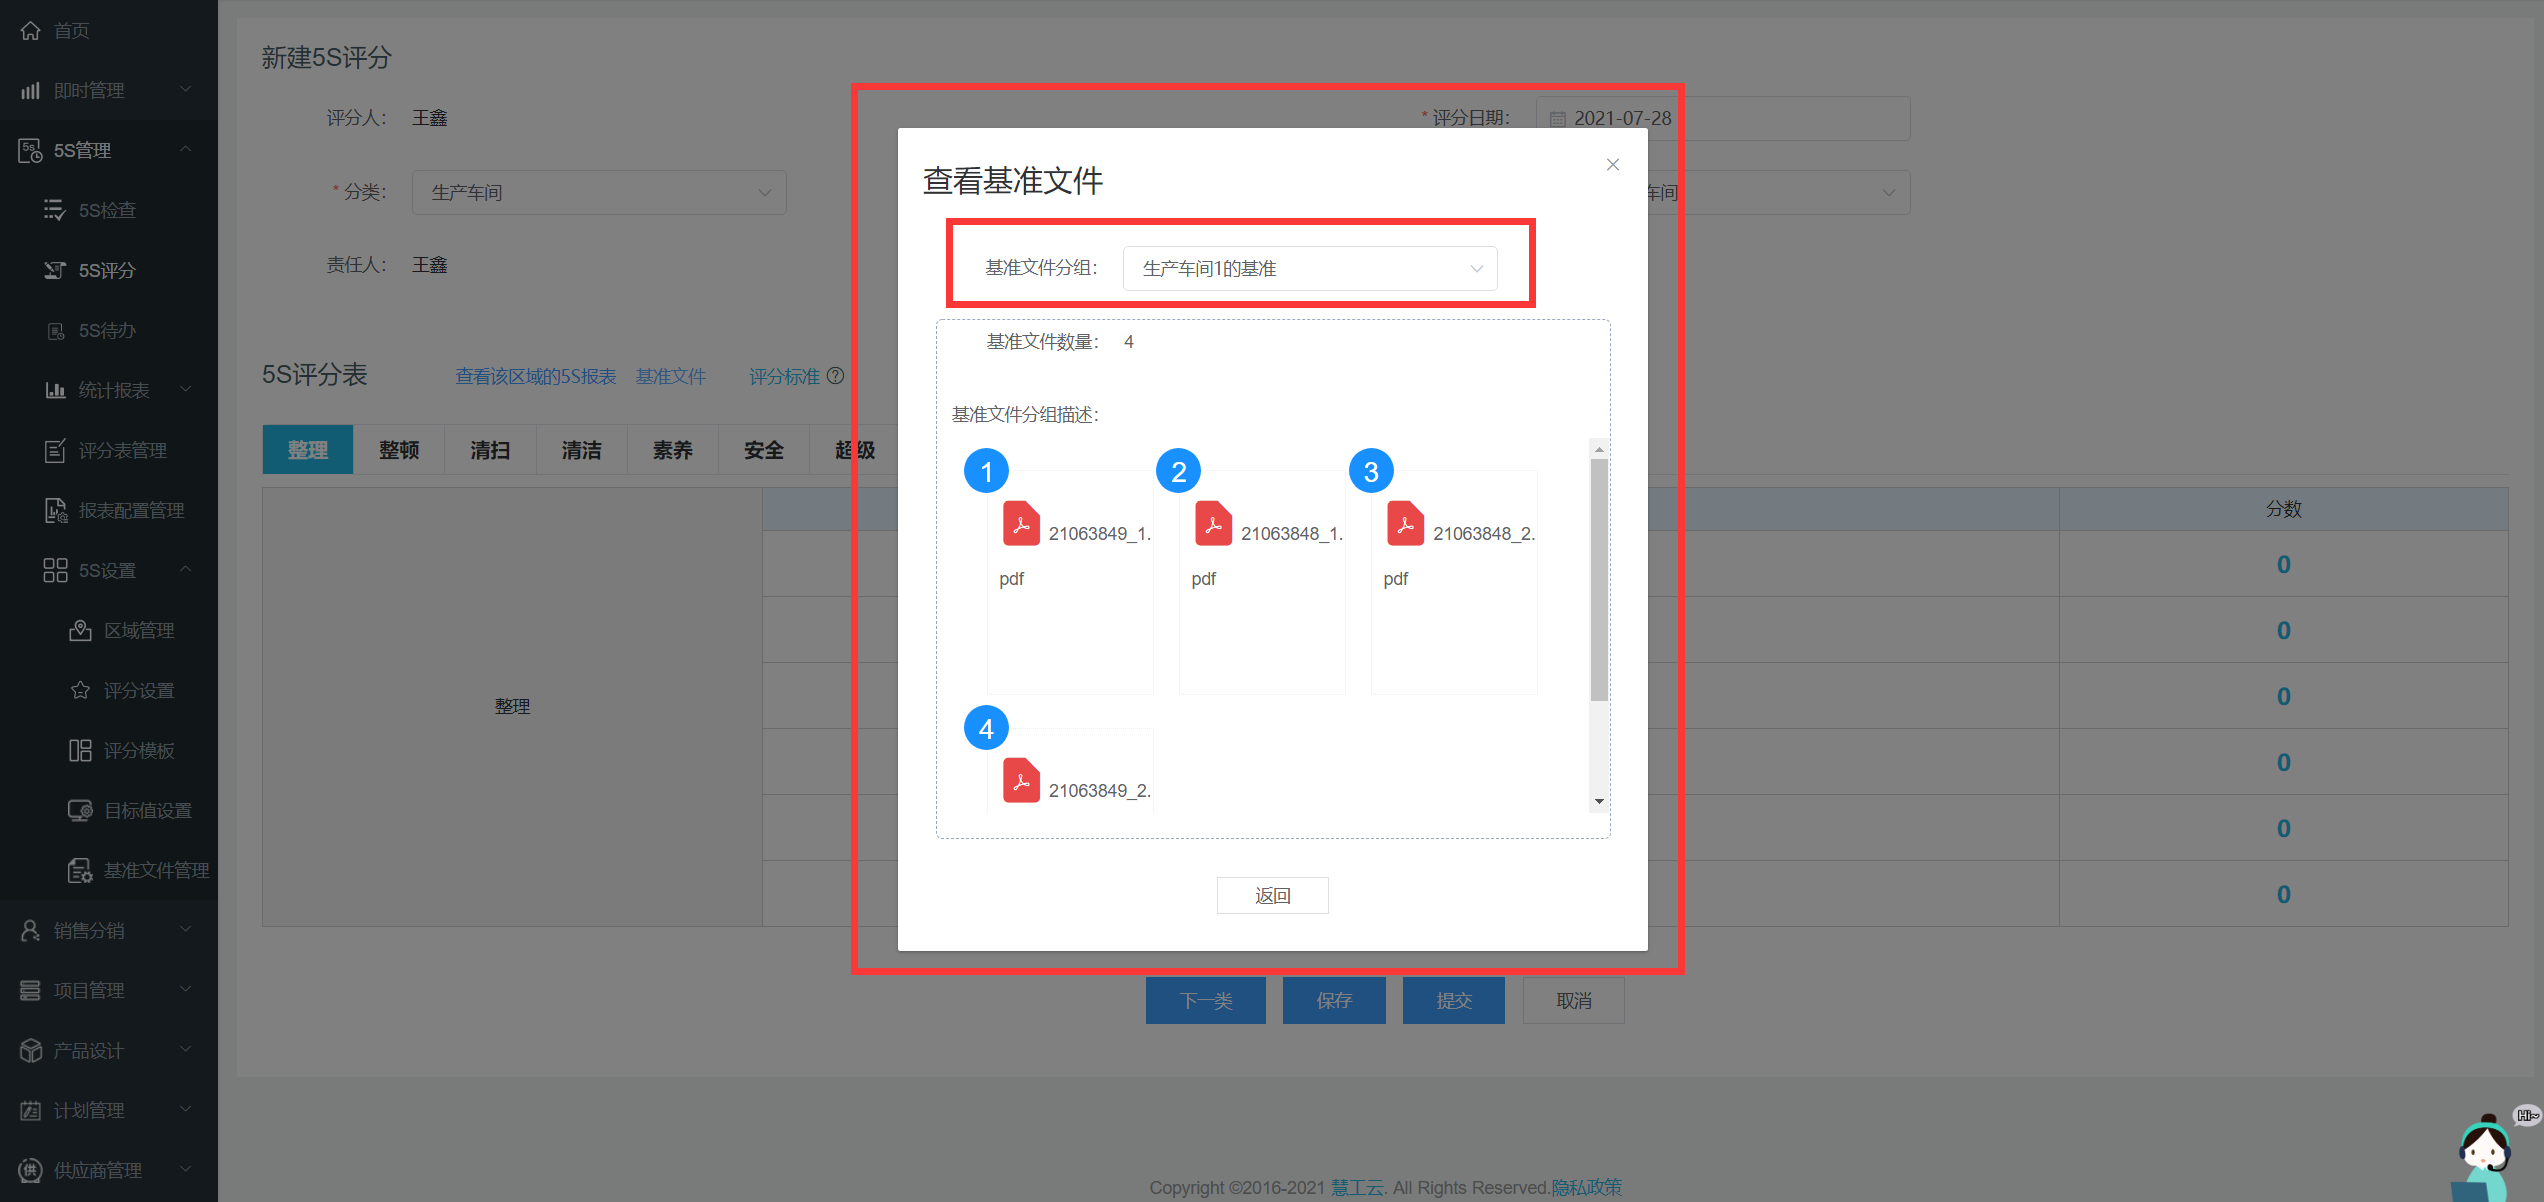Image resolution: width=2544 pixels, height=1202 pixels.
Task: Click the PDF icon for 21063849_1.pdf
Action: (1021, 524)
